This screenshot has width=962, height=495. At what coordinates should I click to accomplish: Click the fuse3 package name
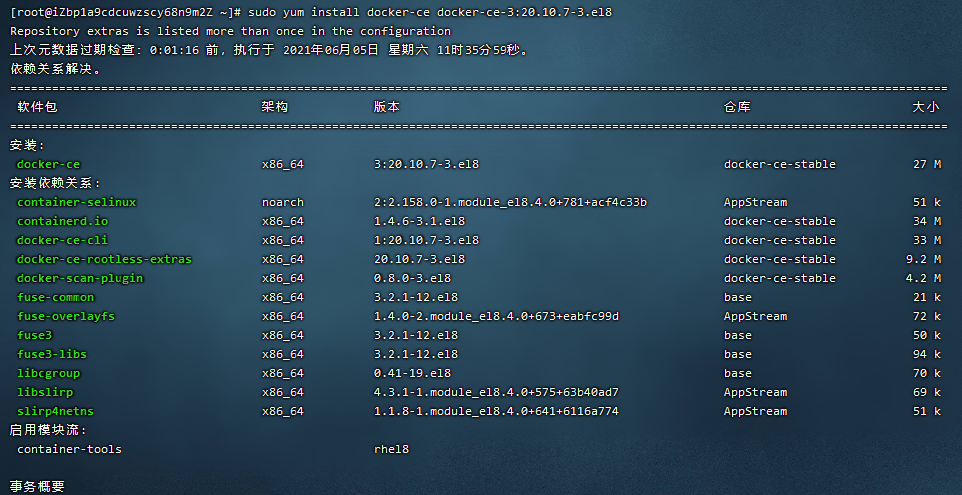pyautogui.click(x=34, y=336)
